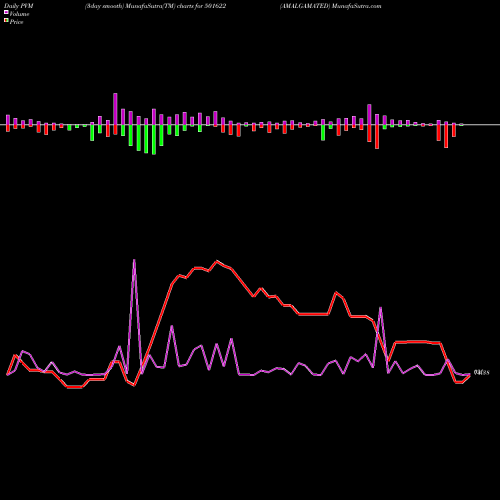Click the '(AMALGAMATED) MunafaSutra.com' heading
This screenshot has width=500, height=500.
point(330,6)
